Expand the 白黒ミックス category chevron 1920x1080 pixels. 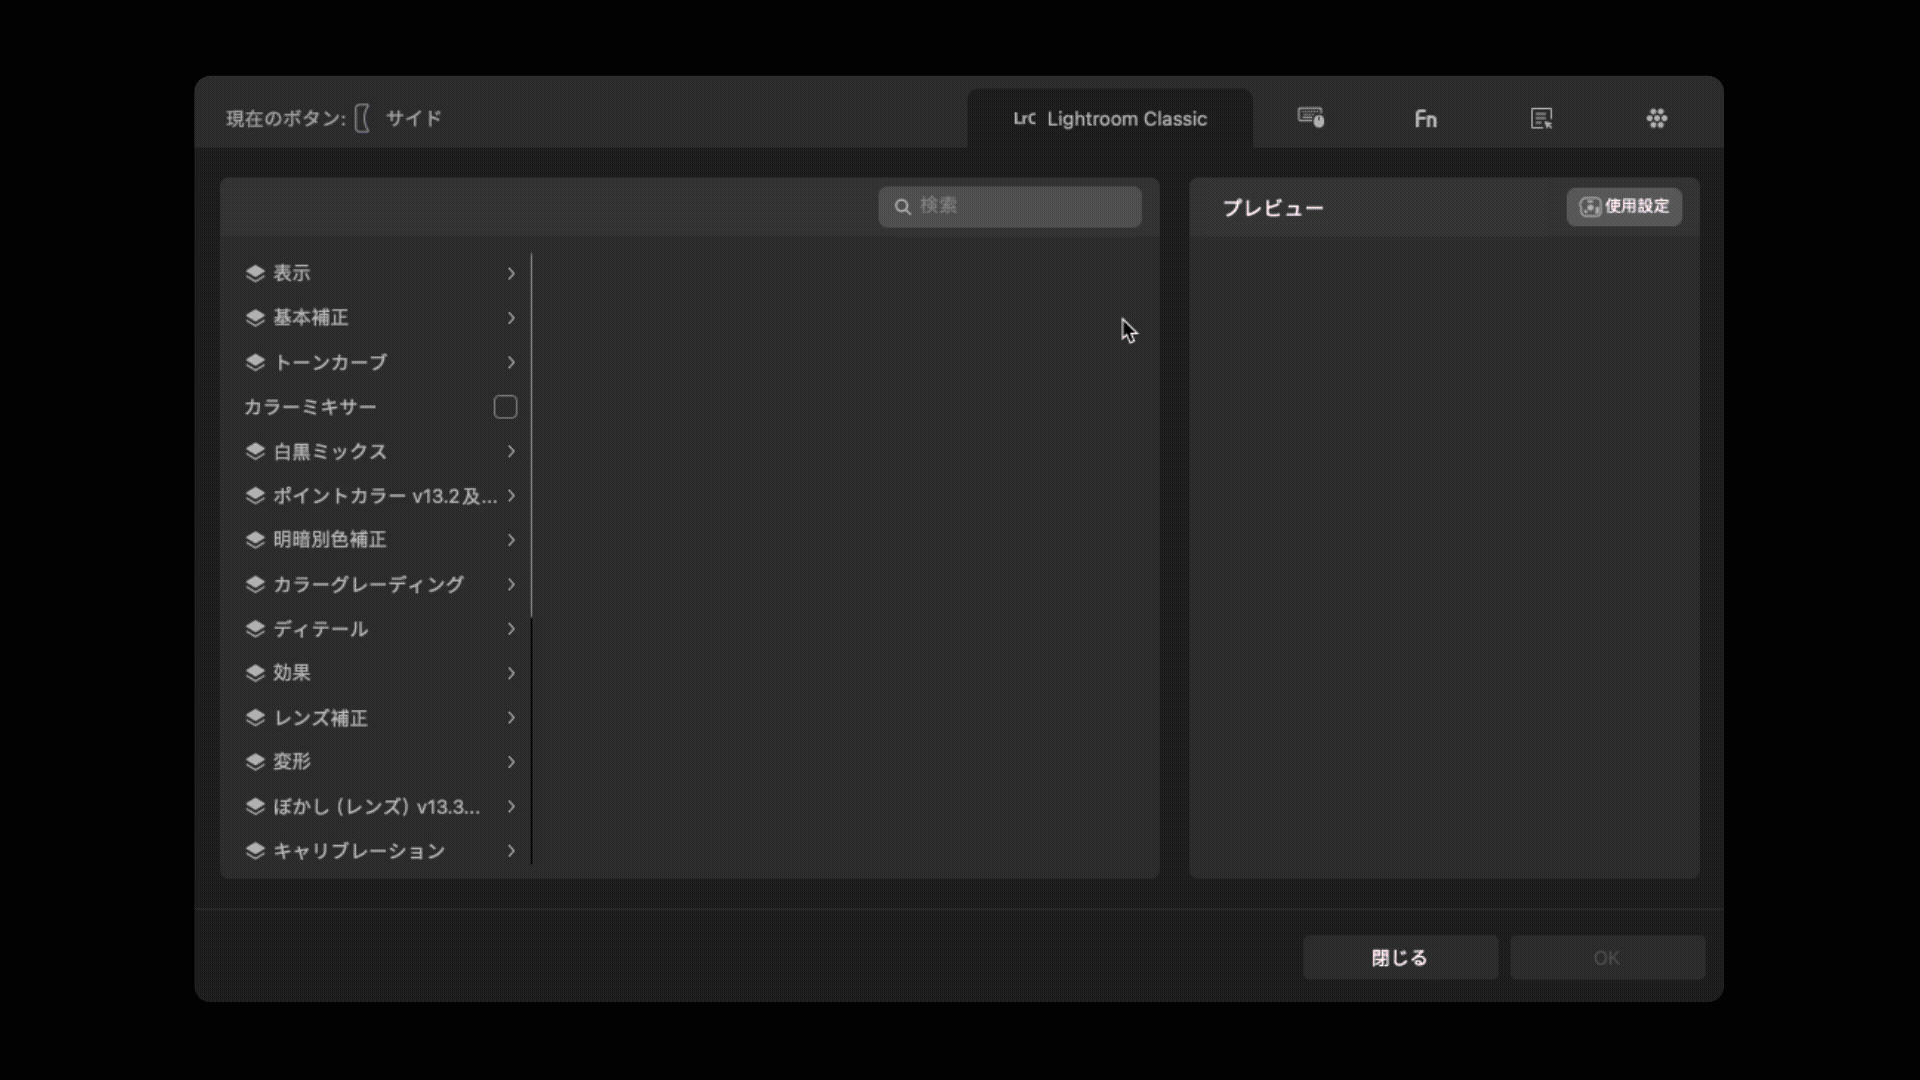[x=511, y=452]
